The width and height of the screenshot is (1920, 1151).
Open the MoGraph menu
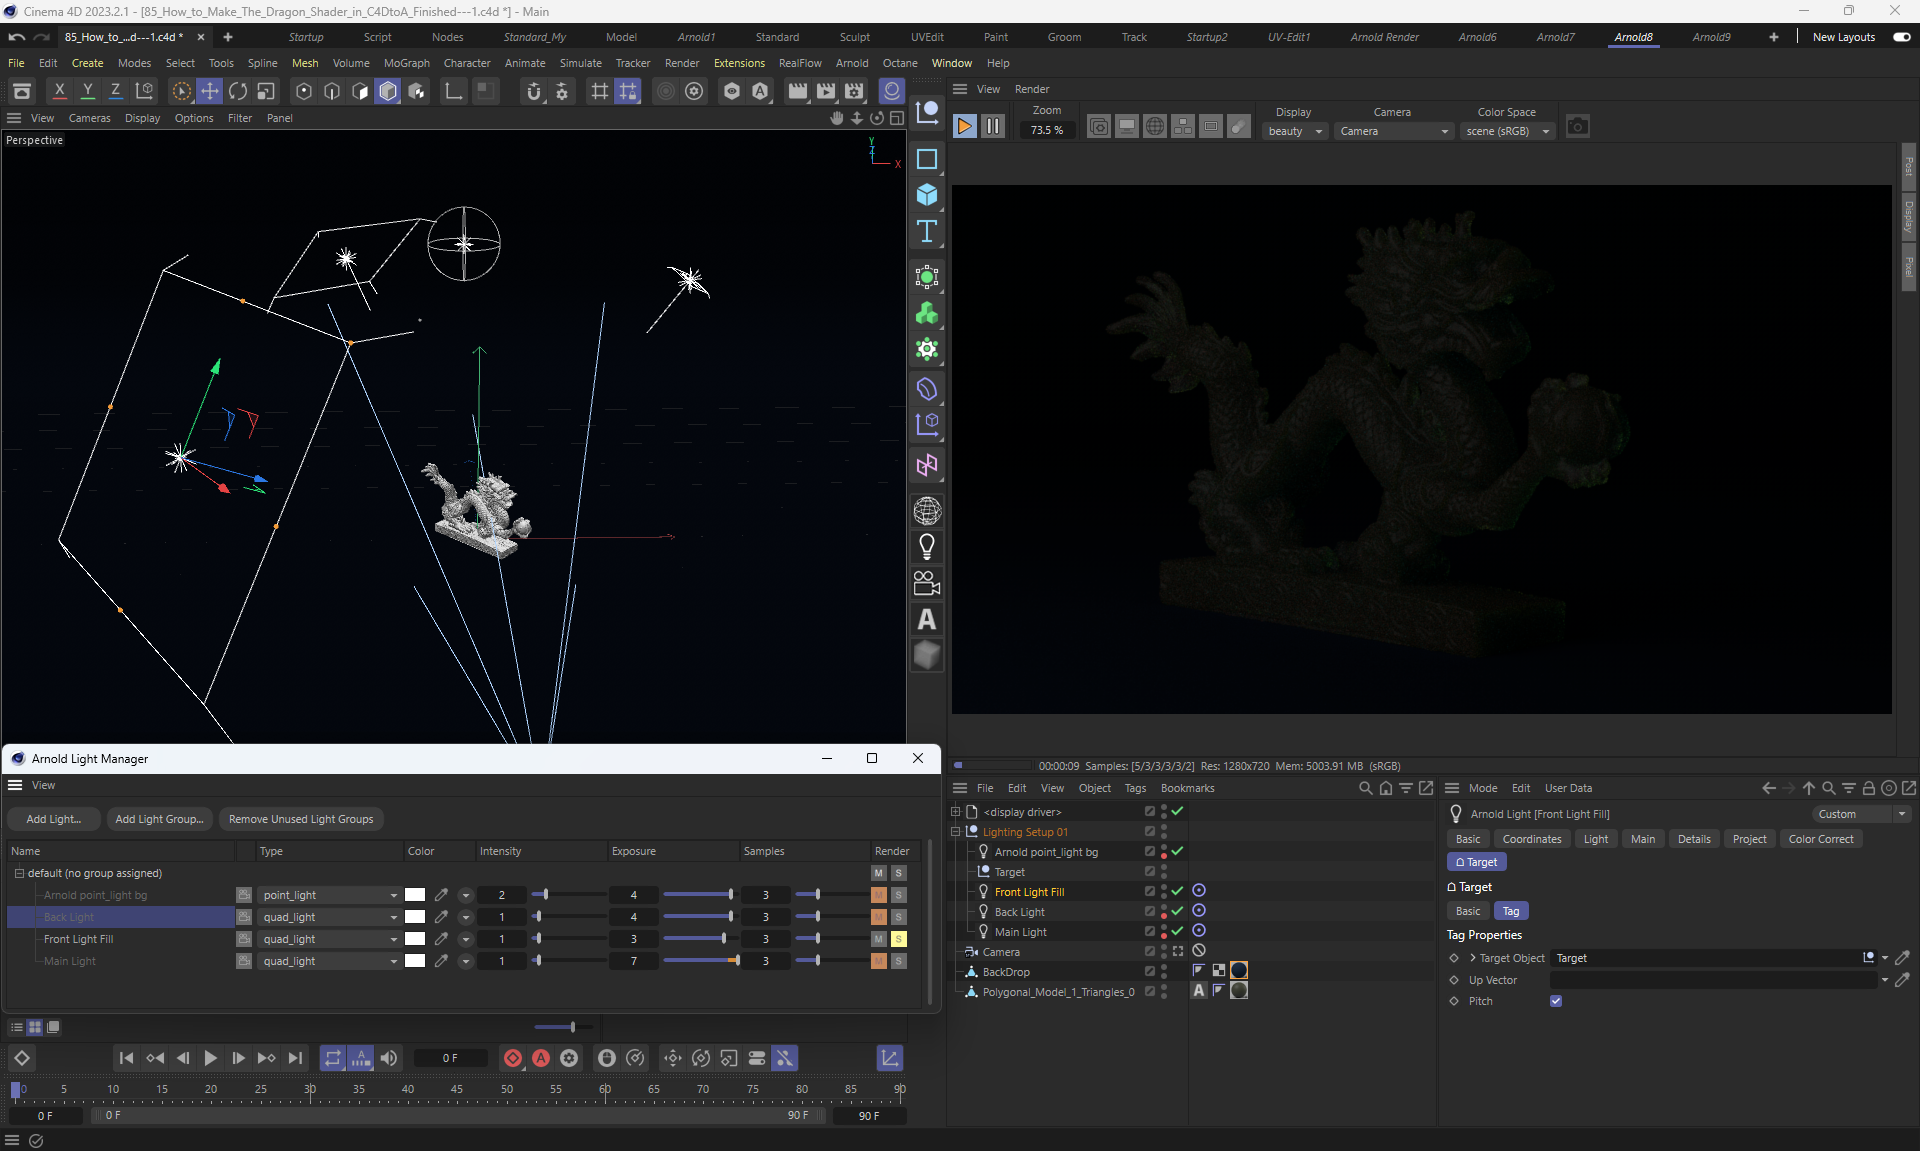click(x=406, y=63)
